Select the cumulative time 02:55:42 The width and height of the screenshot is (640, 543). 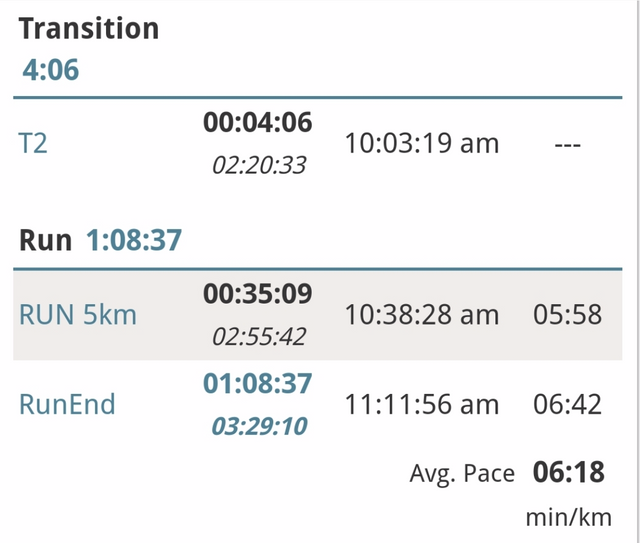pos(258,337)
